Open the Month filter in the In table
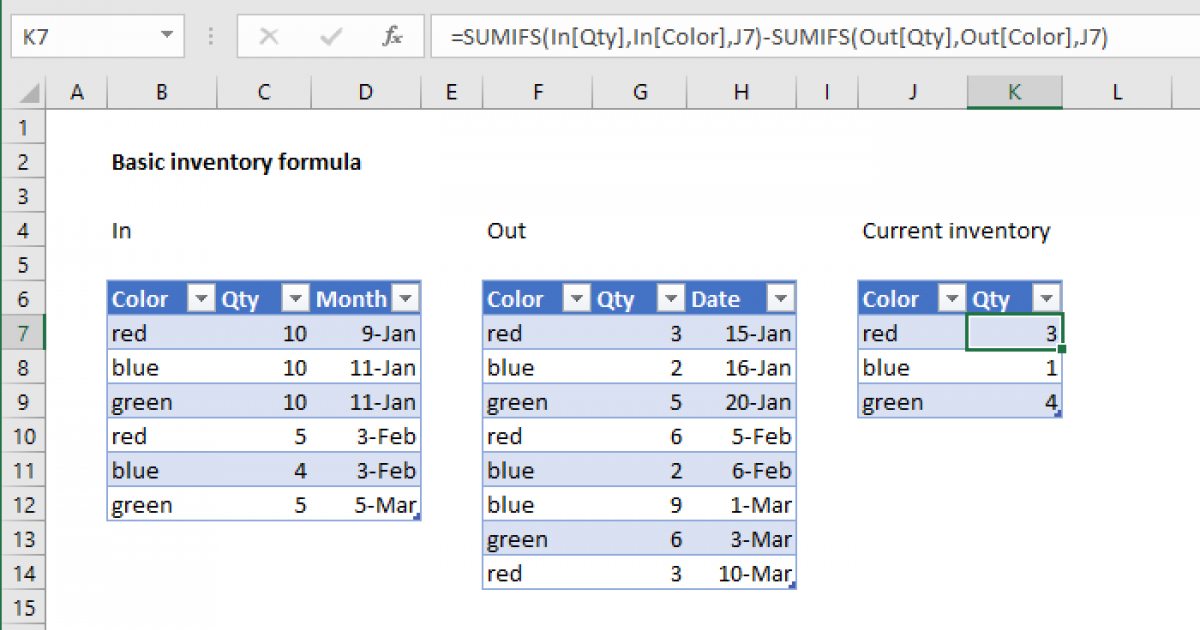This screenshot has height=630, width=1200. [x=405, y=298]
